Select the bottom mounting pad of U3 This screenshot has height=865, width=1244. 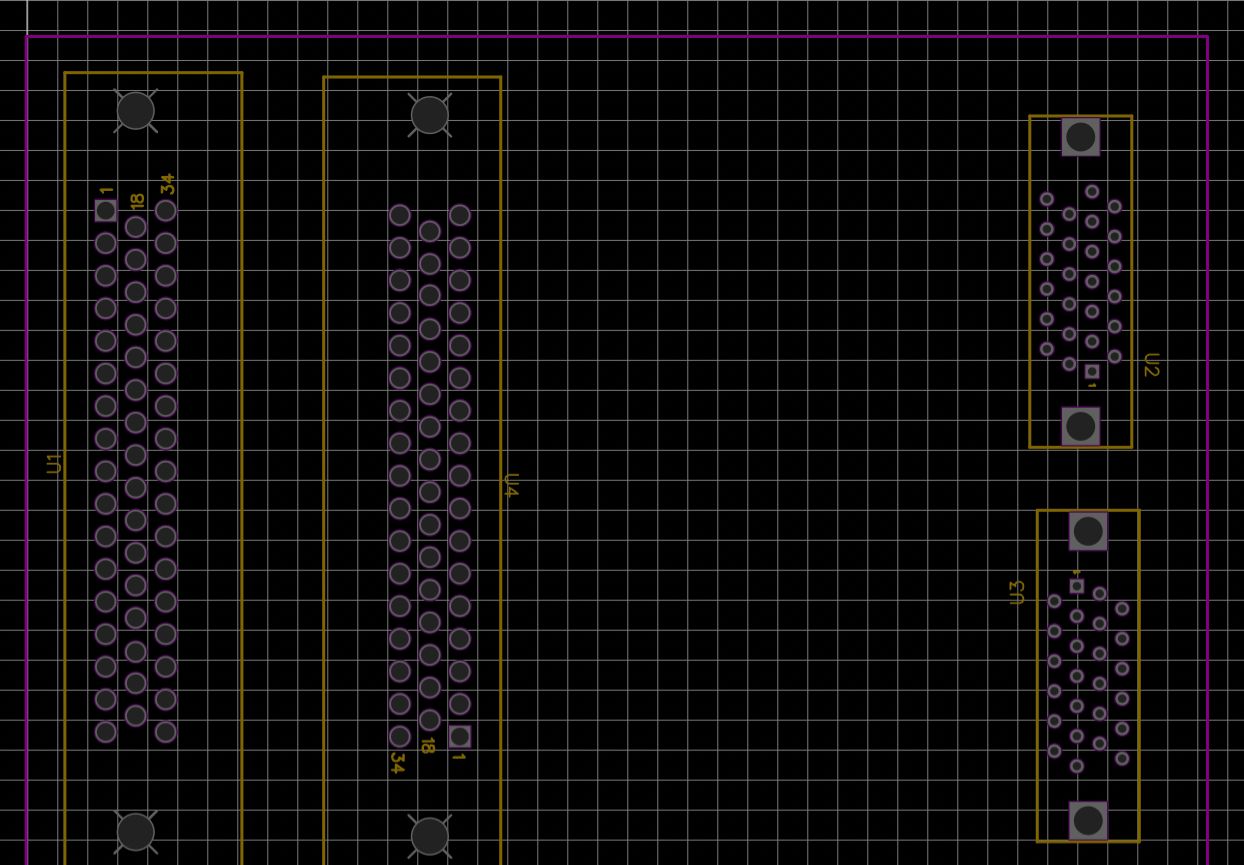[1088, 822]
